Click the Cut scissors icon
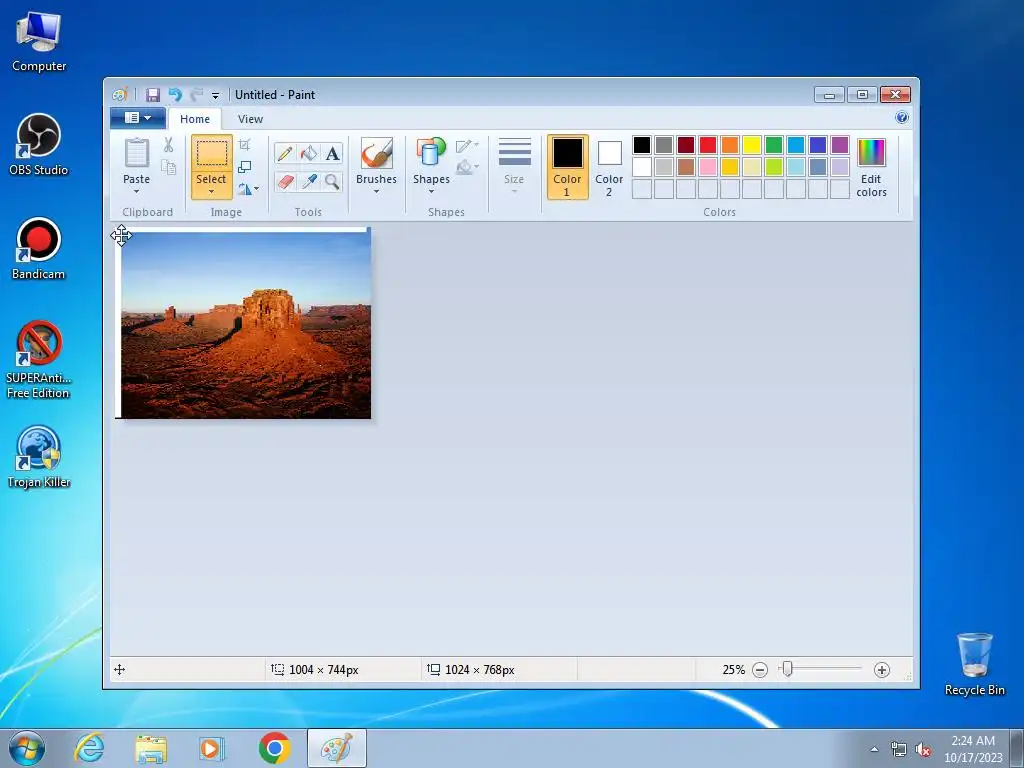This screenshot has height=768, width=1024. [x=168, y=145]
